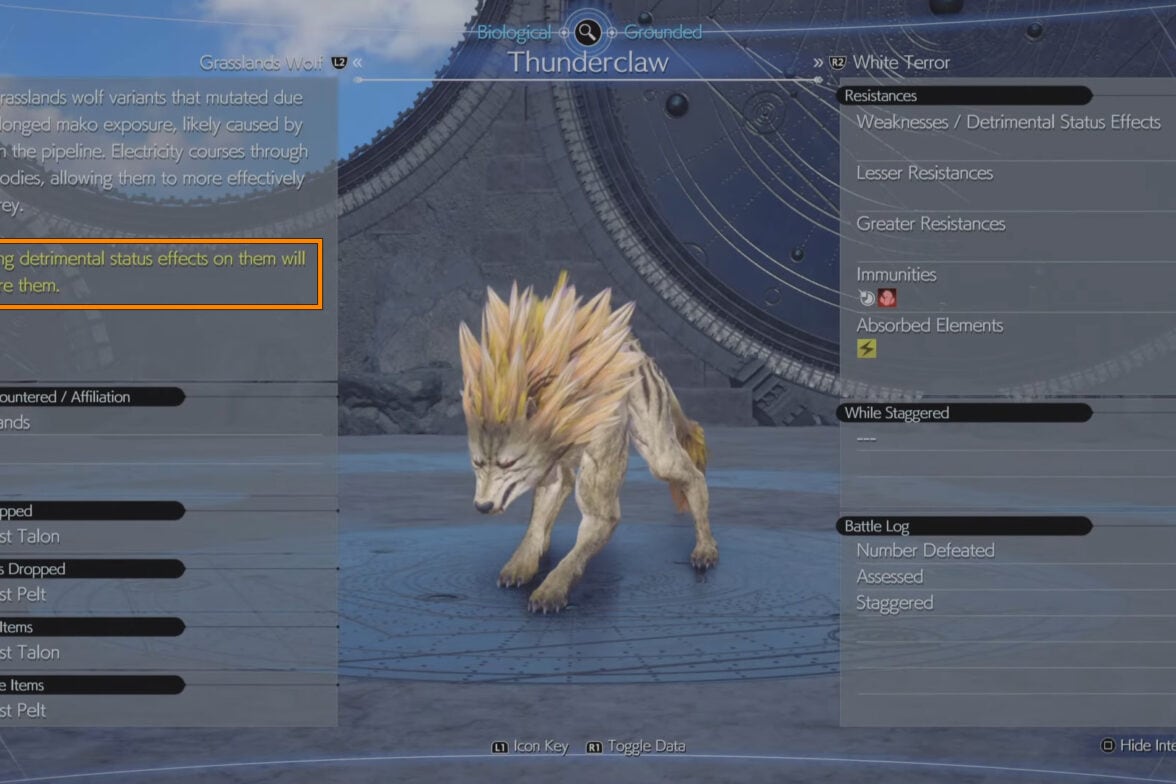Go to previous enemy Grasslands Wolf

[261, 63]
